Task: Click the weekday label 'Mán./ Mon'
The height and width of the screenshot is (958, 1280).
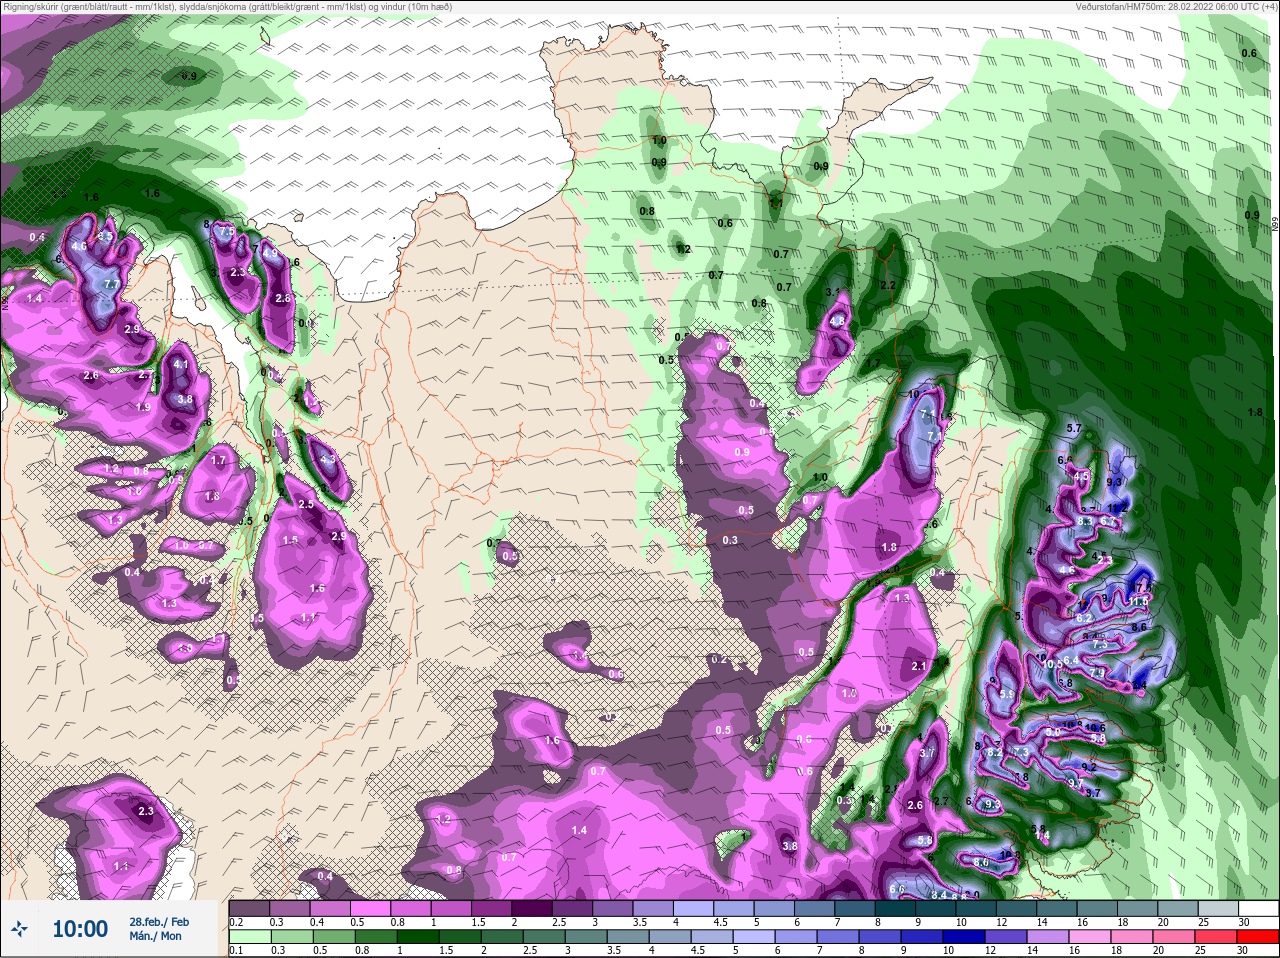Action: (x=155, y=937)
